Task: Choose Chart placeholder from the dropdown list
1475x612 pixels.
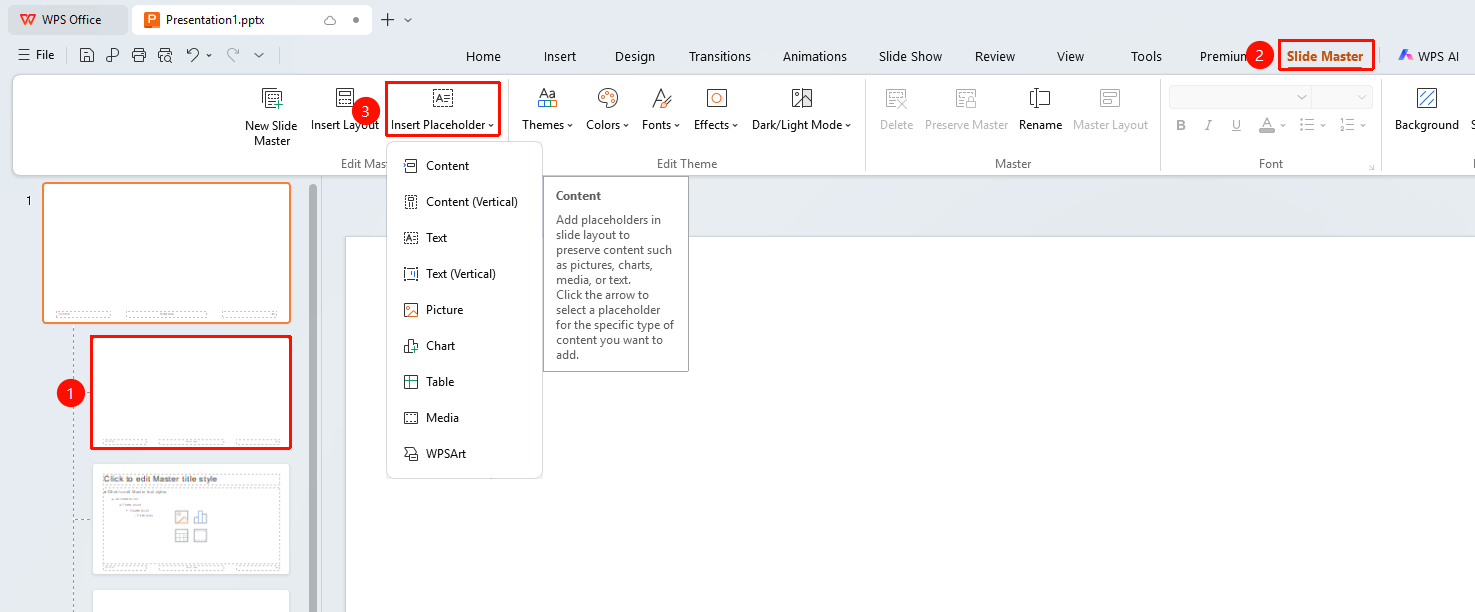Action: coord(464,346)
